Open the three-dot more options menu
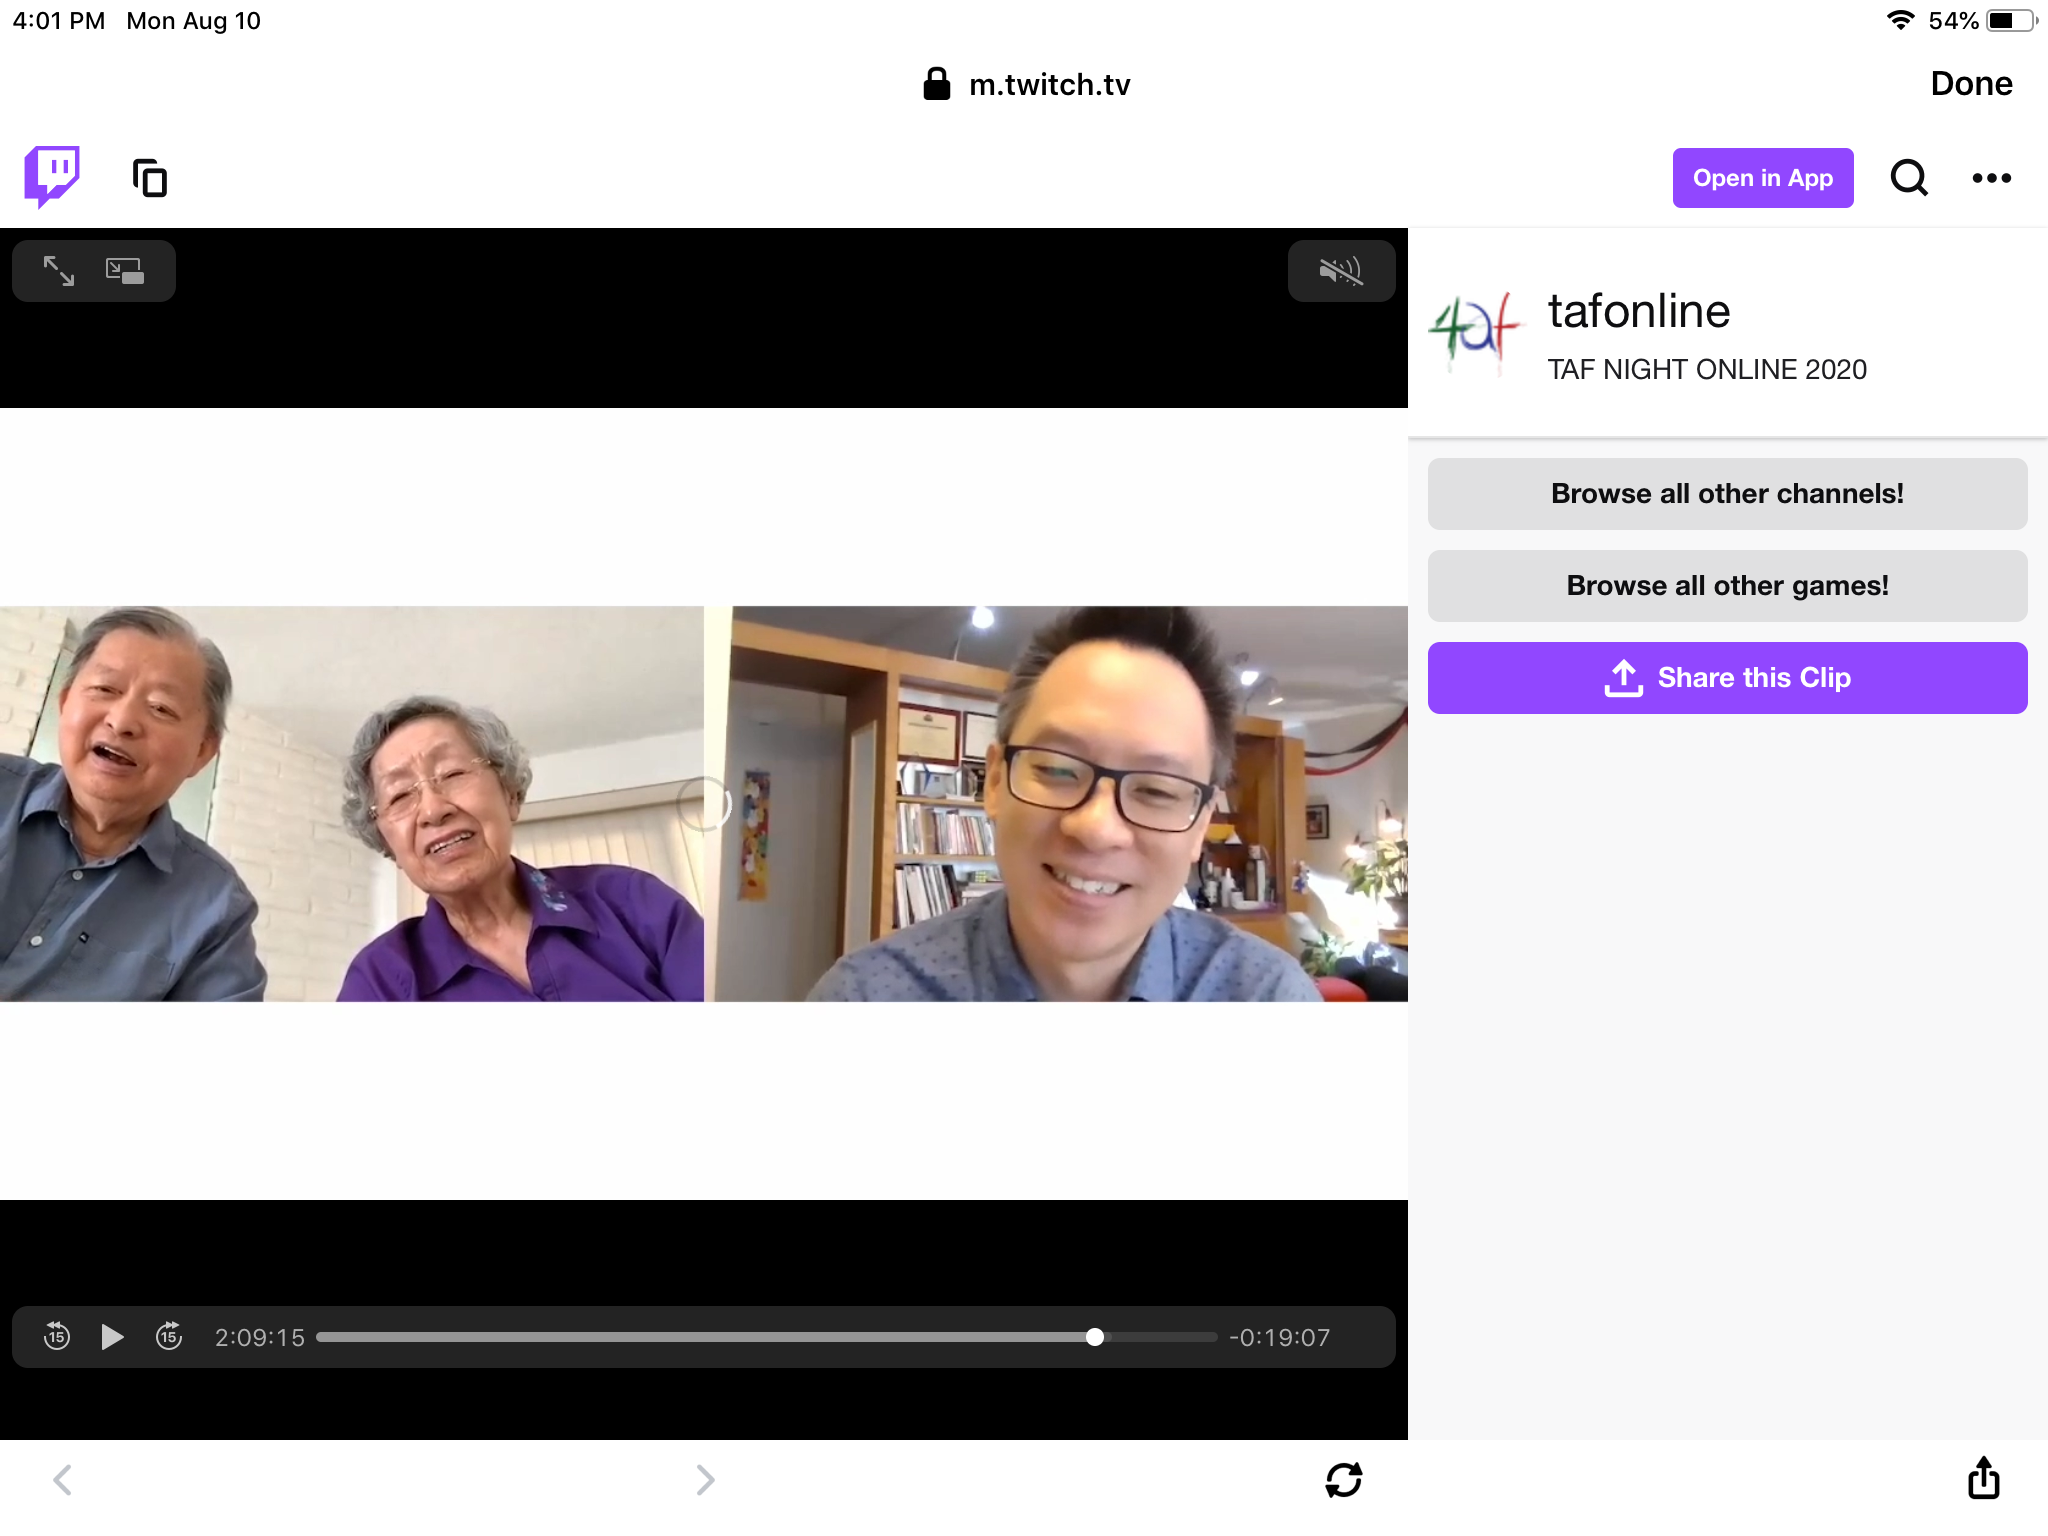The image size is (2048, 1536). click(1991, 178)
